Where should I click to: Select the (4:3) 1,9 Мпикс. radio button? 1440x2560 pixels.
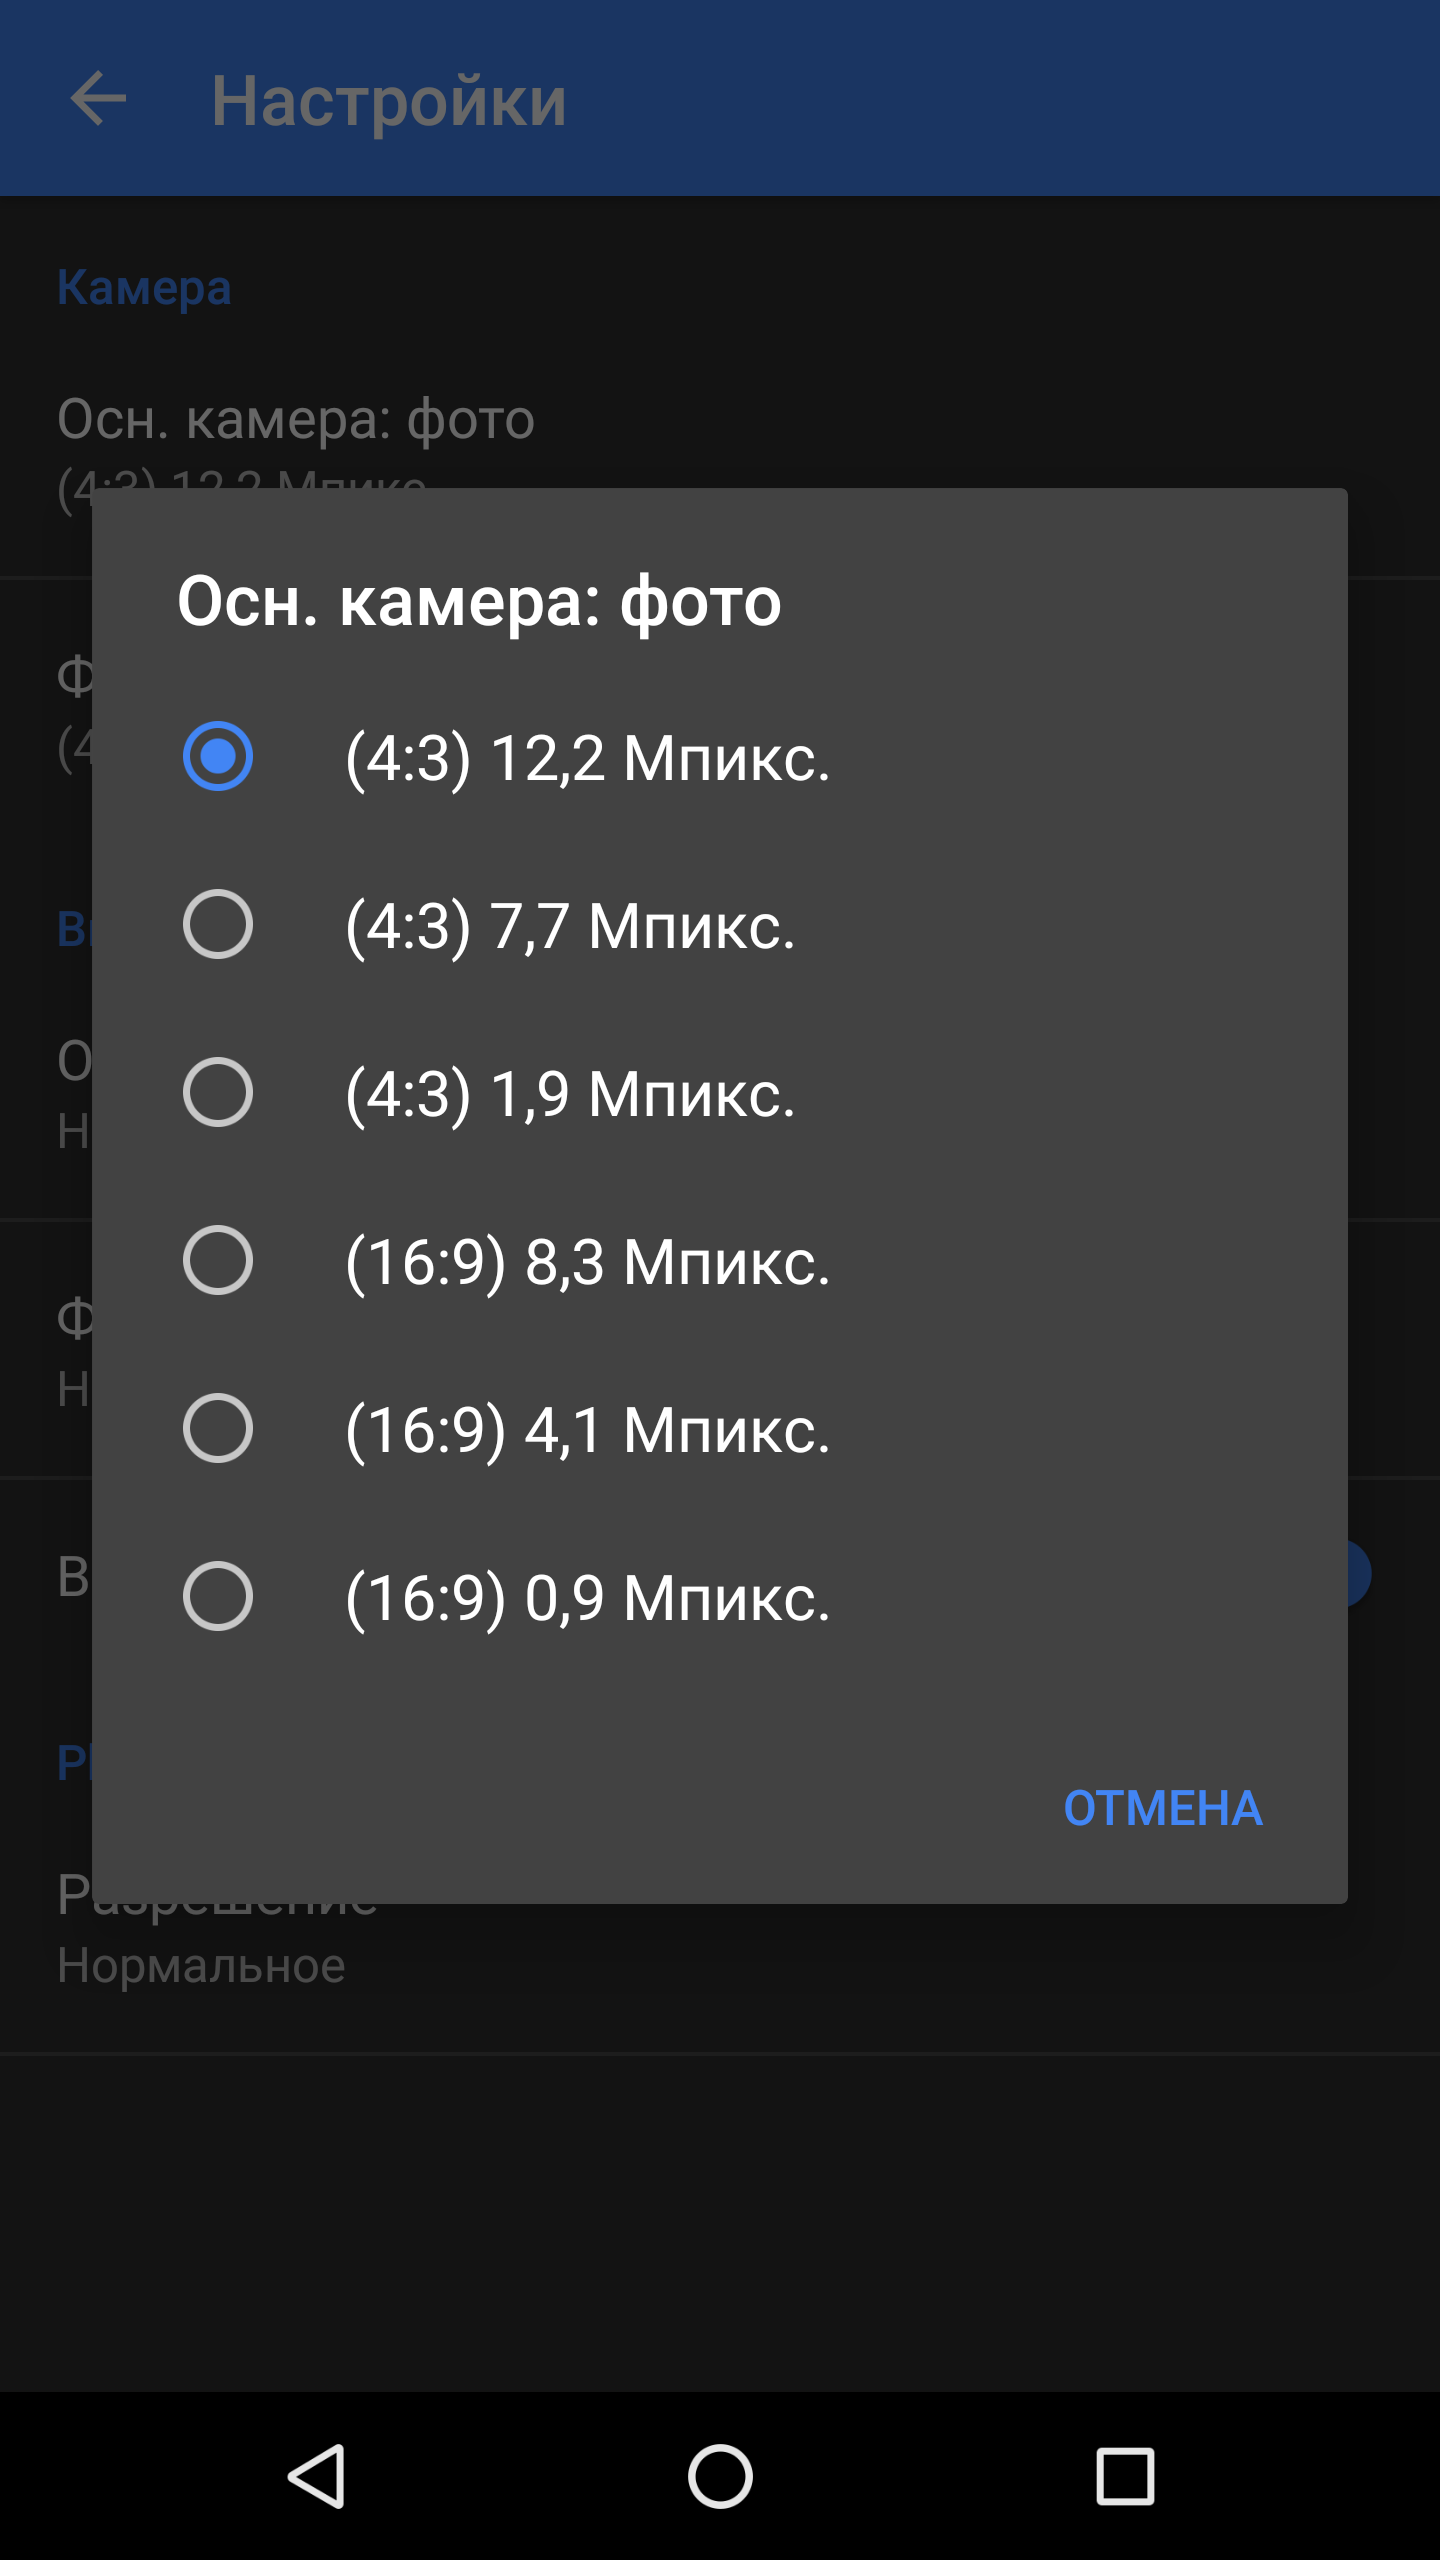(x=218, y=1092)
